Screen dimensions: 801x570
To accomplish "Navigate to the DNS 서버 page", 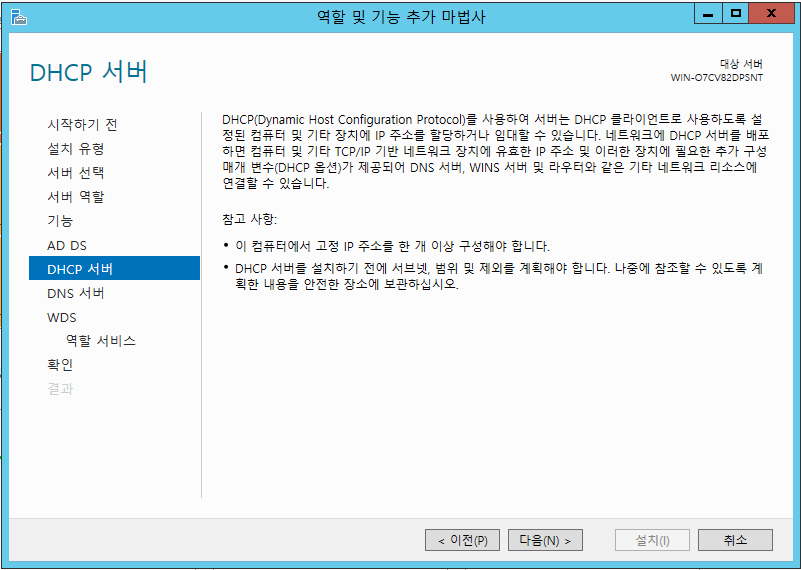I will coord(76,293).
